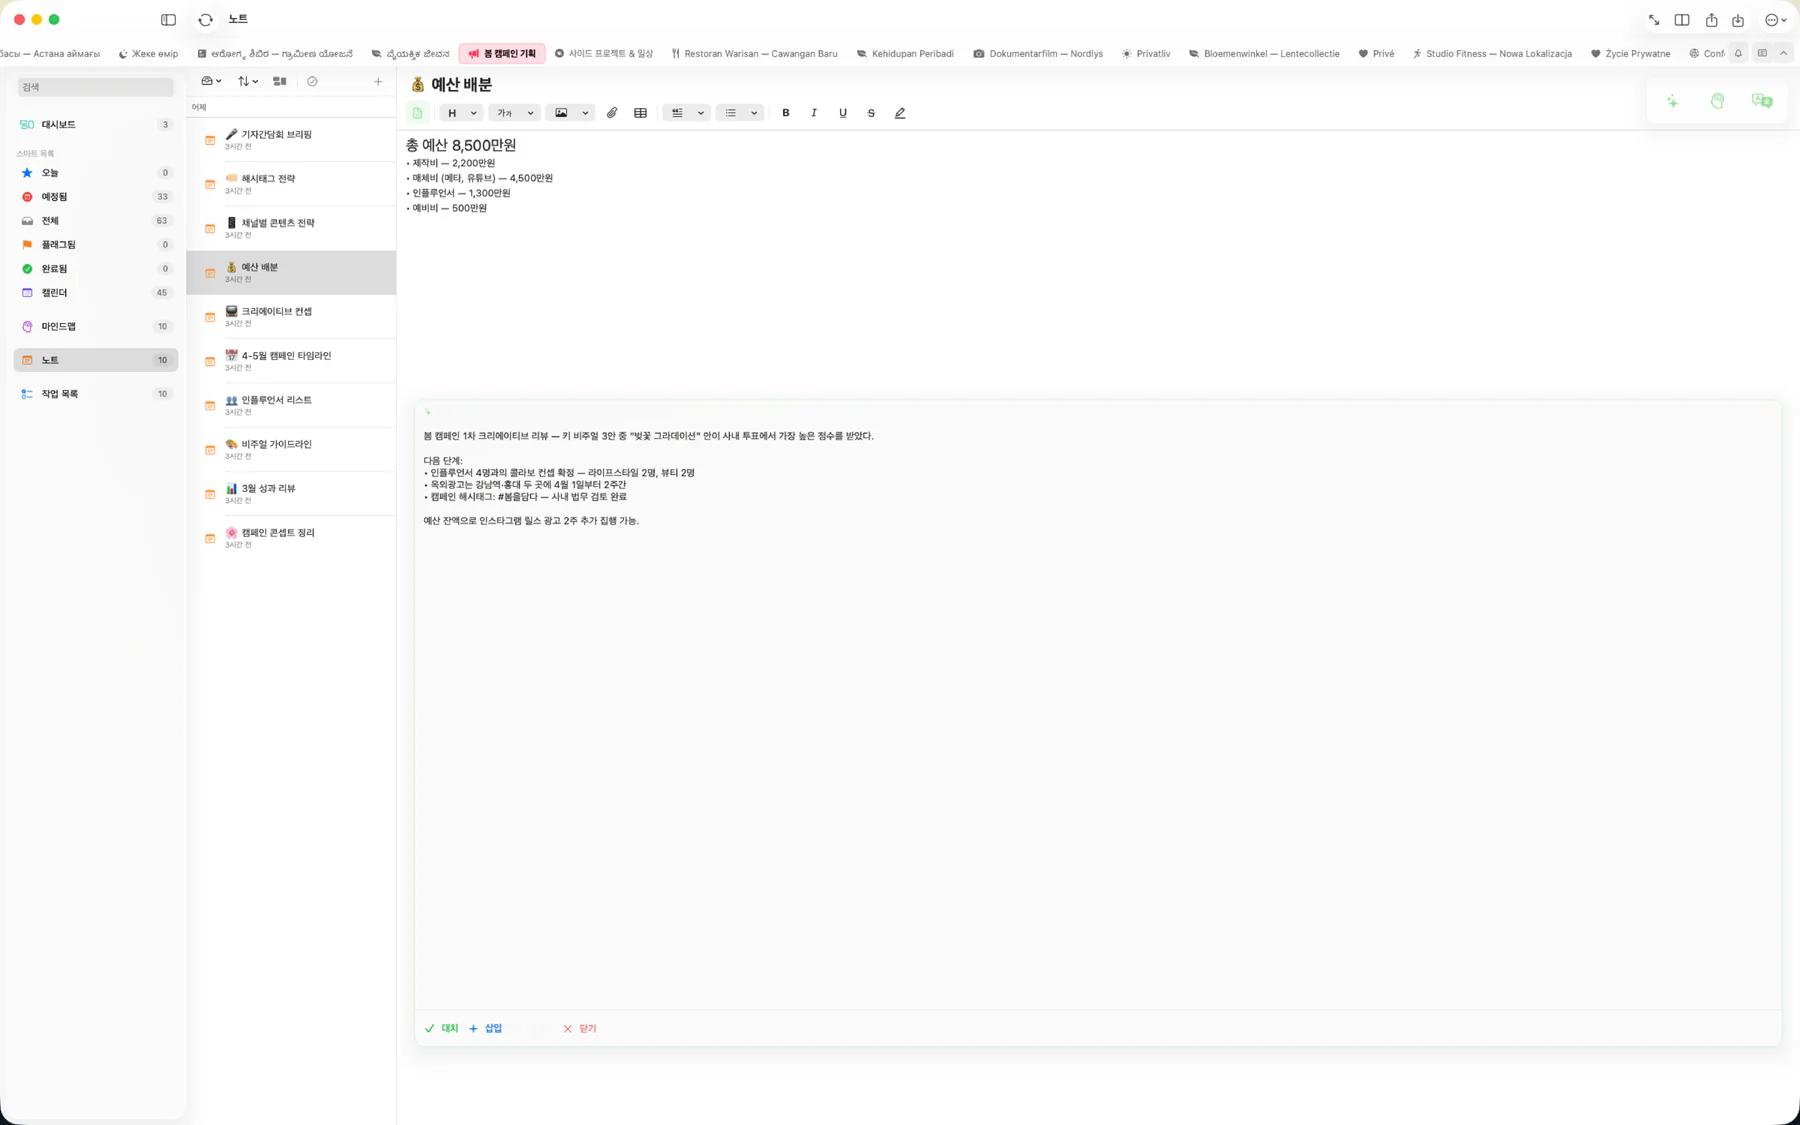Viewport: 1800px width, 1125px height.
Task: Open the 기자간담회 브리핑 note
Action: [292, 140]
